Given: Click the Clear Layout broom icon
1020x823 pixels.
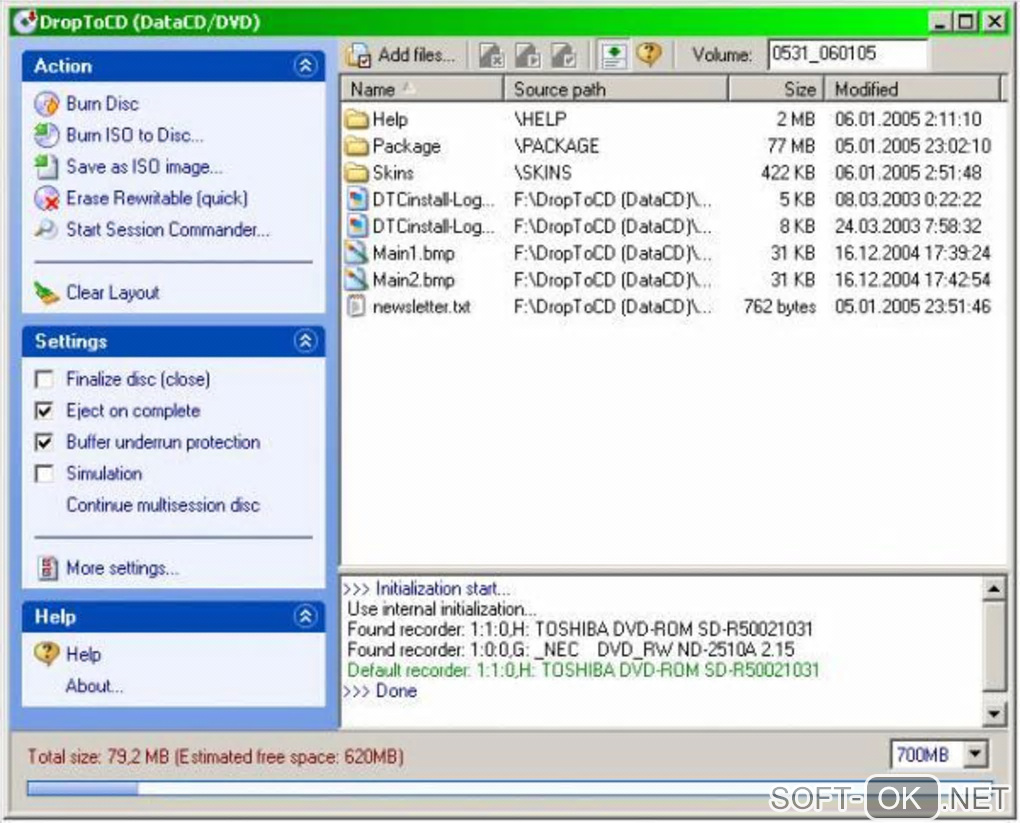Looking at the screenshot, I should tap(47, 293).
